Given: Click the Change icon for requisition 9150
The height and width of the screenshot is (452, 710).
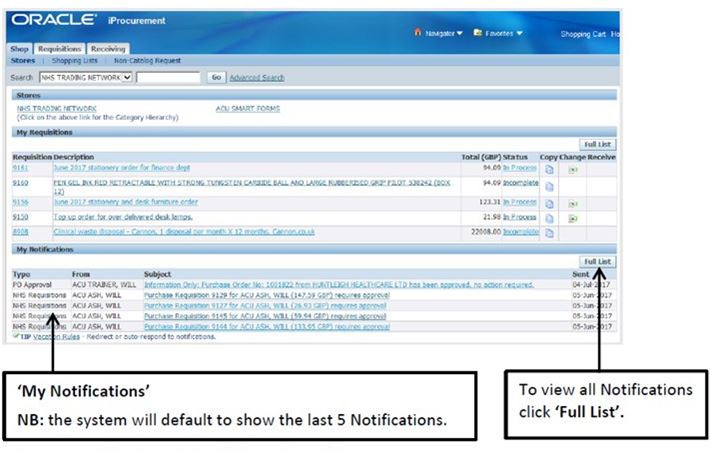Looking at the screenshot, I should pos(573,219).
